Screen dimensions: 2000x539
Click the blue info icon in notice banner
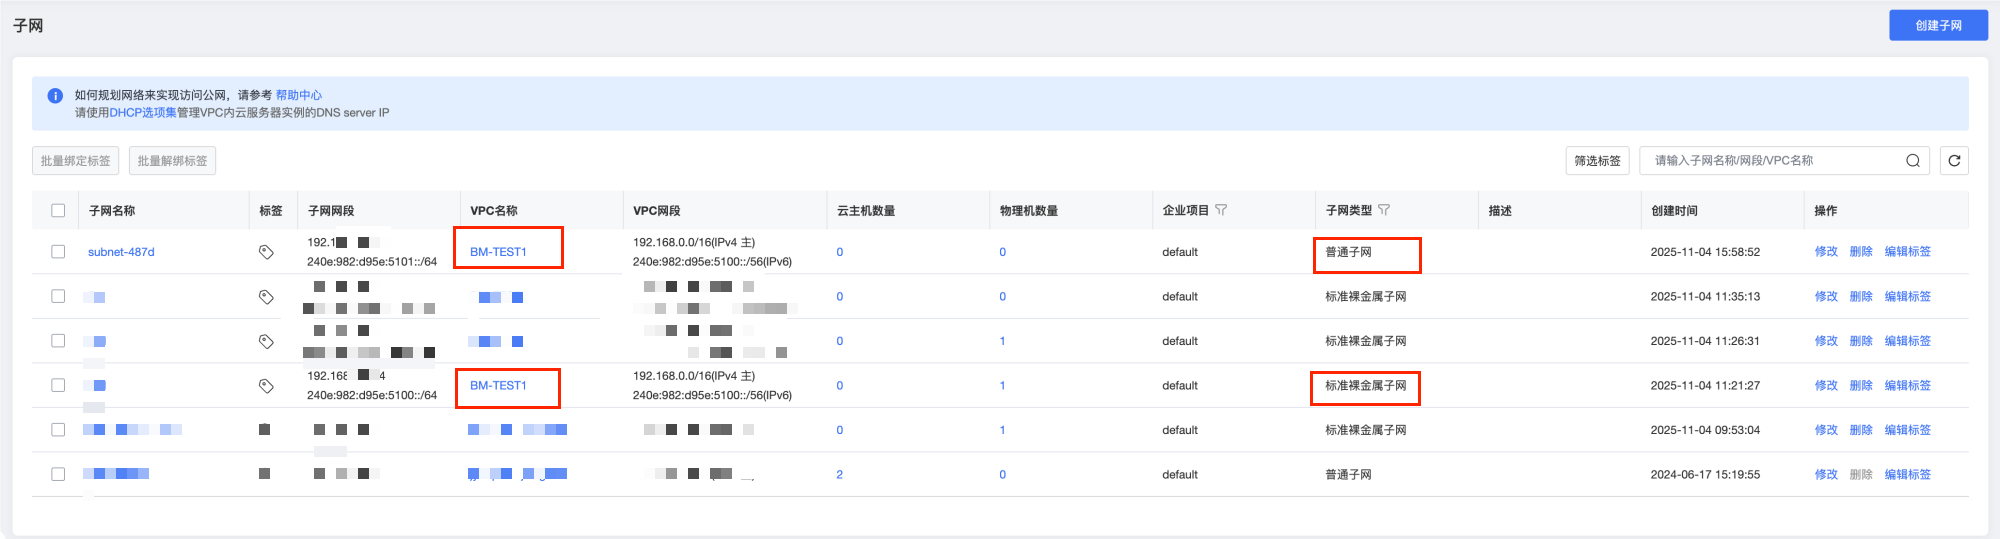point(55,96)
